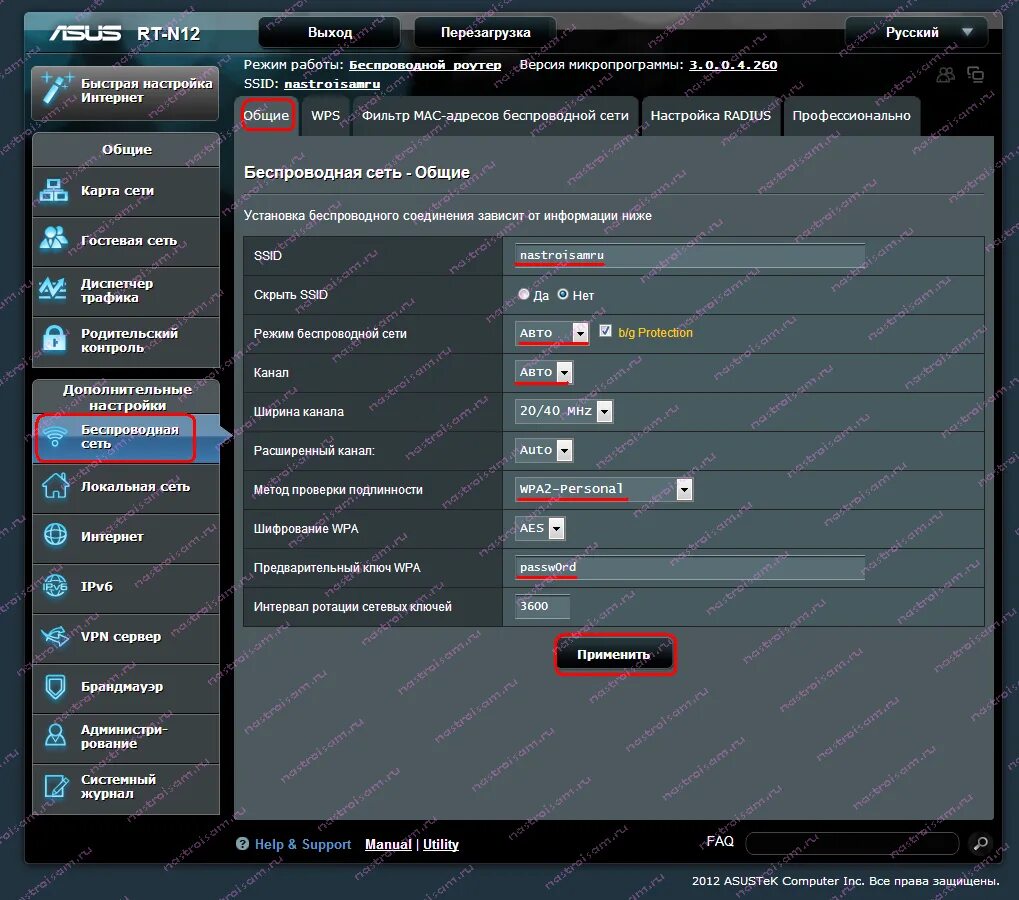Open the Канал dropdown
Viewport: 1019px width, 900px height.
click(544, 372)
